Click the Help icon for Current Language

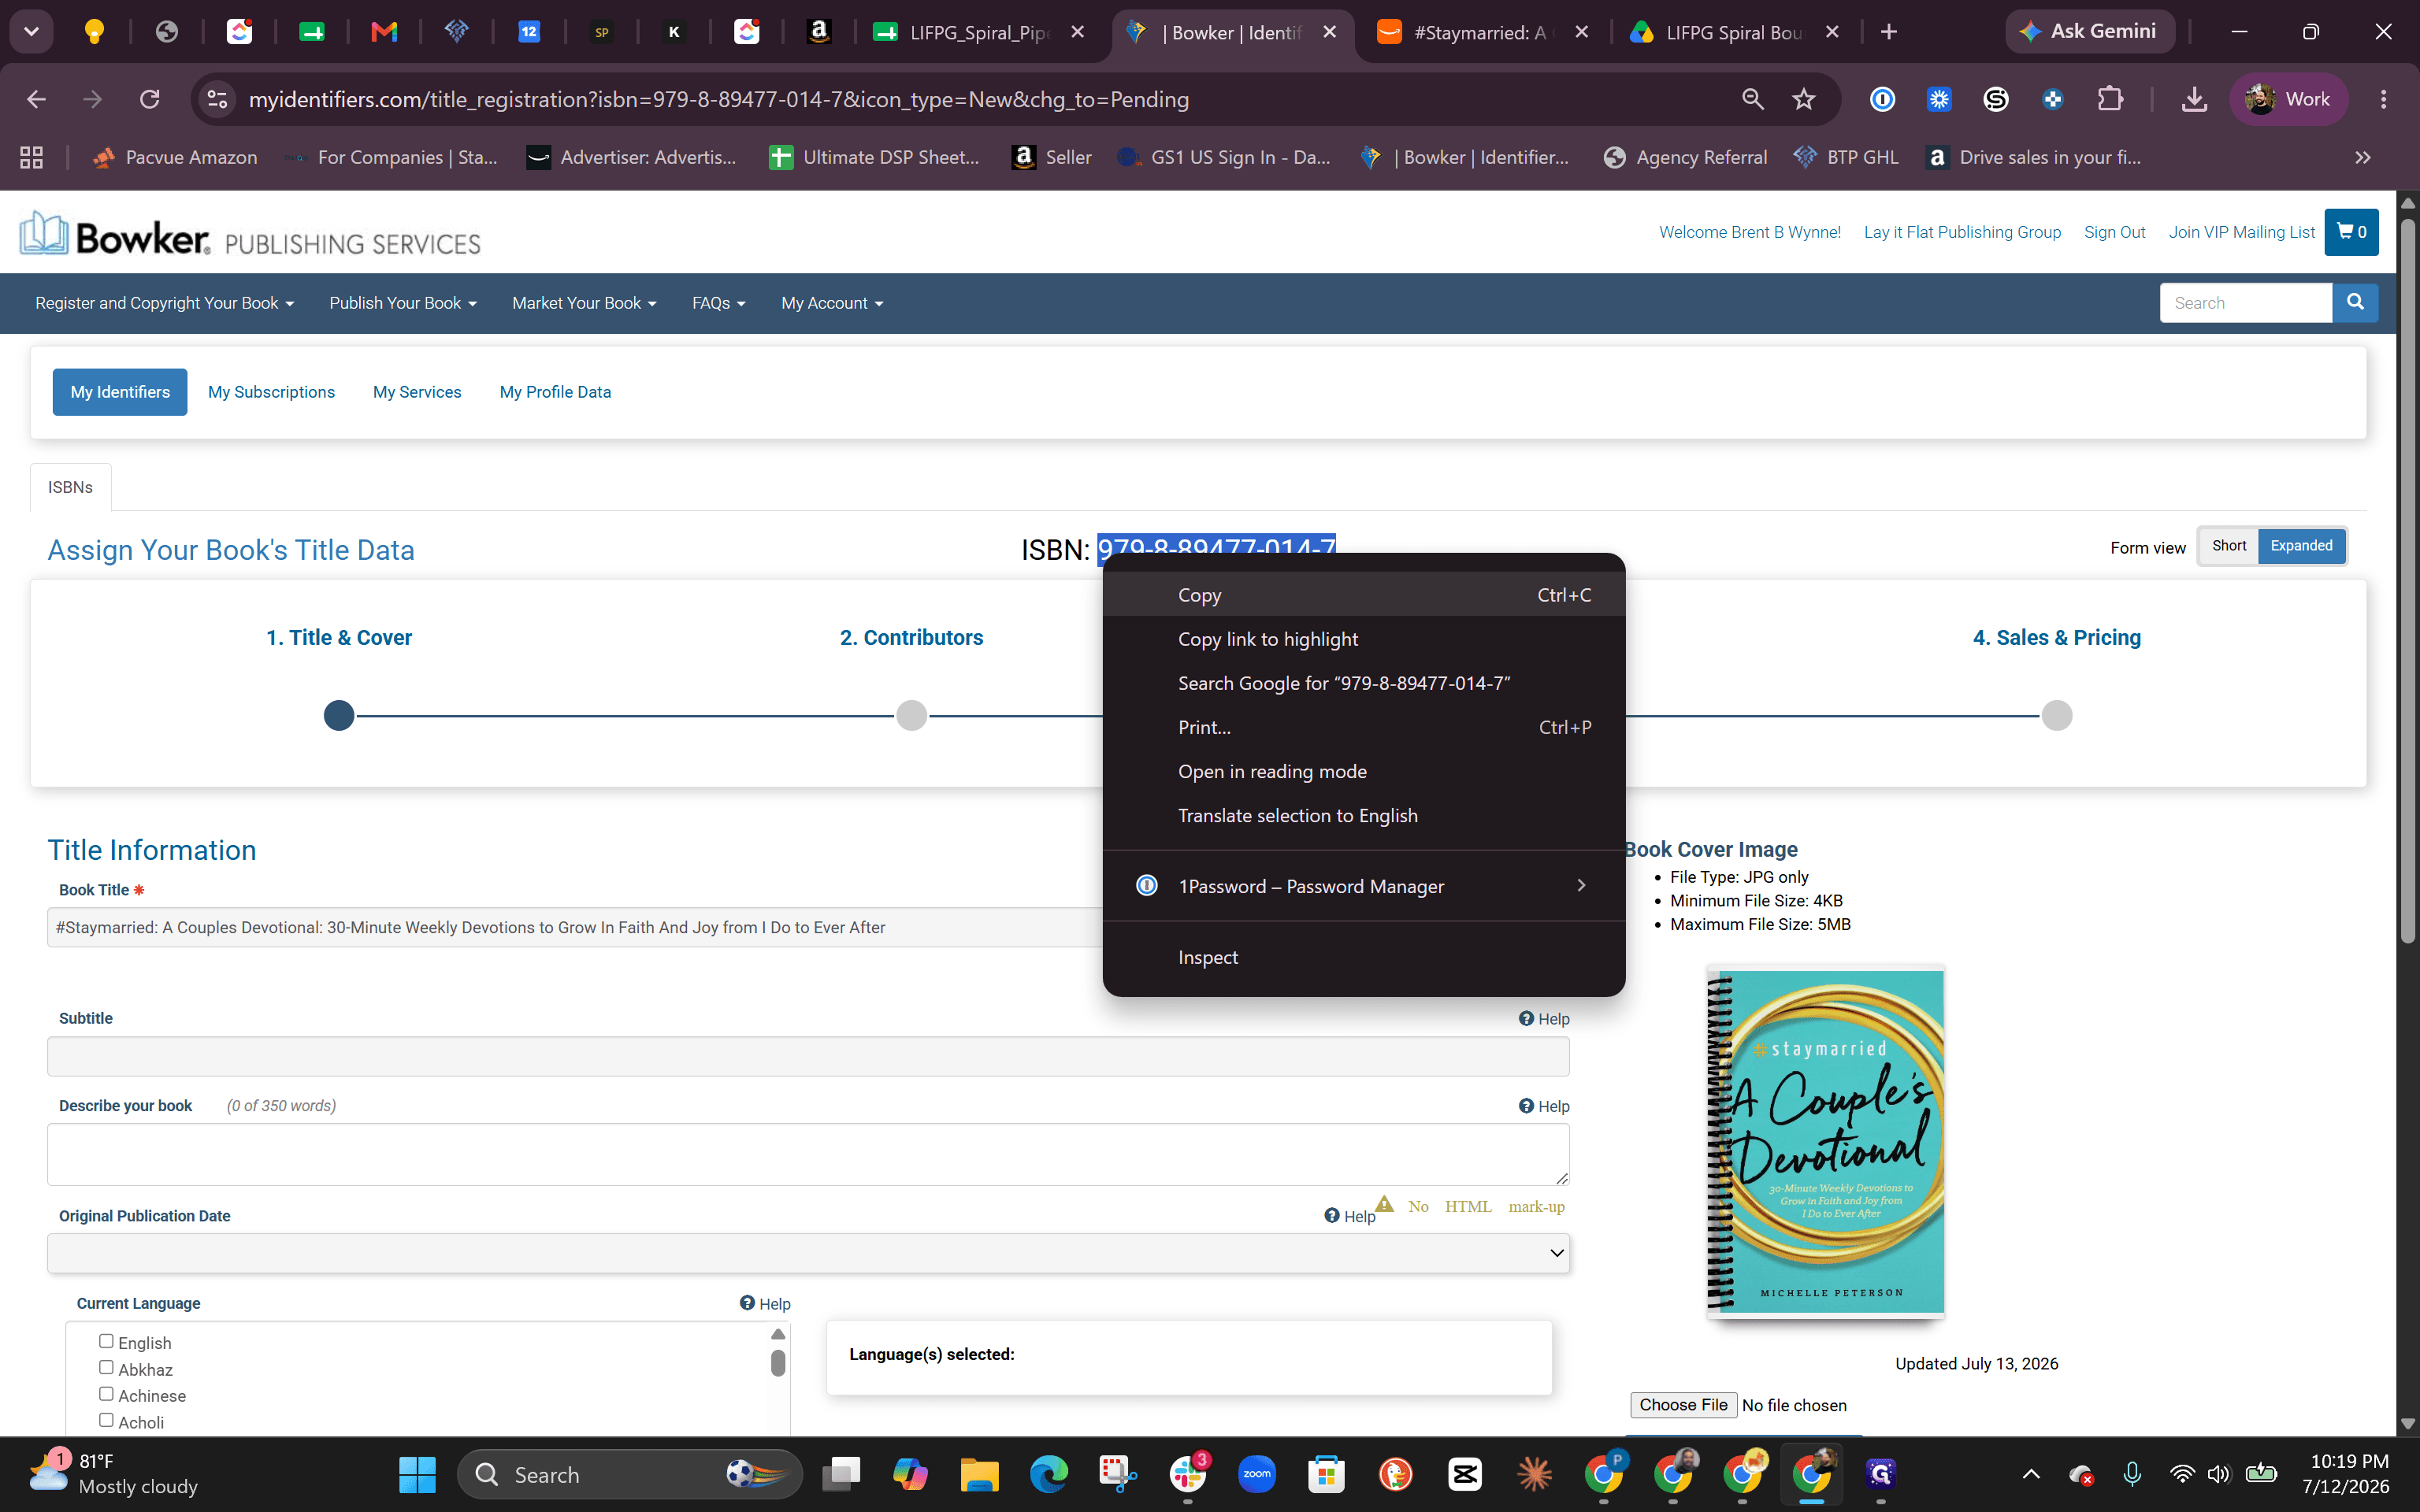[x=747, y=1302]
